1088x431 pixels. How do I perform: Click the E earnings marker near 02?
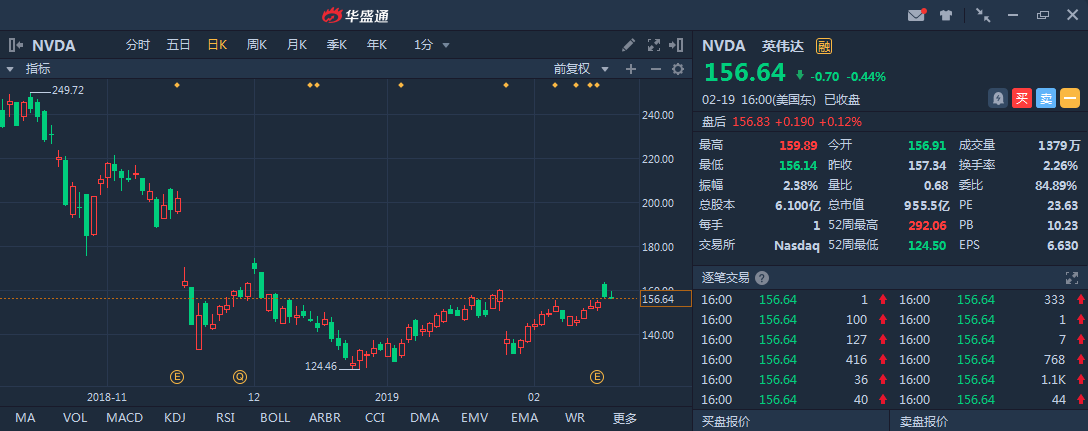click(597, 377)
